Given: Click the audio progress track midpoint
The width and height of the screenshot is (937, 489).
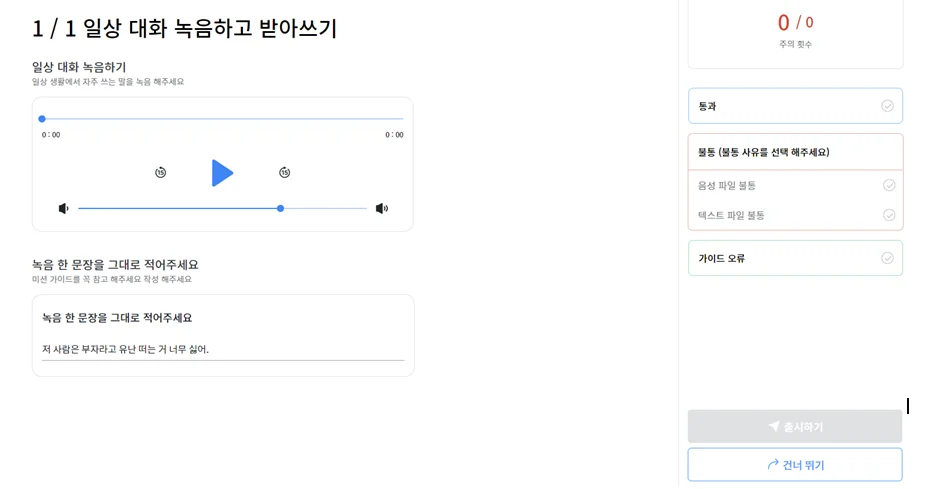Looking at the screenshot, I should pos(222,119).
